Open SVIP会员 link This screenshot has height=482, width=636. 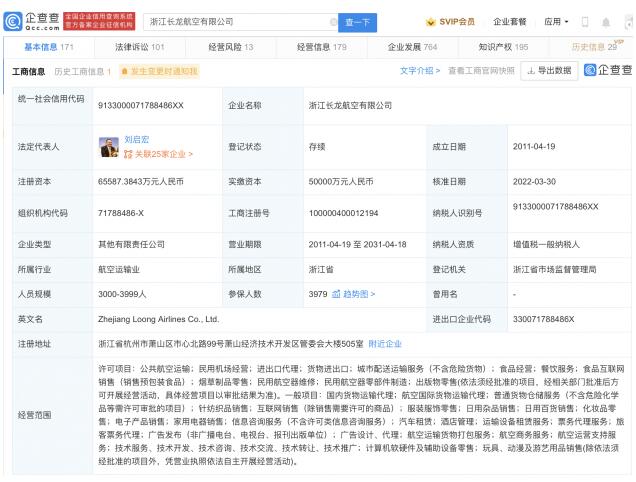tap(450, 22)
